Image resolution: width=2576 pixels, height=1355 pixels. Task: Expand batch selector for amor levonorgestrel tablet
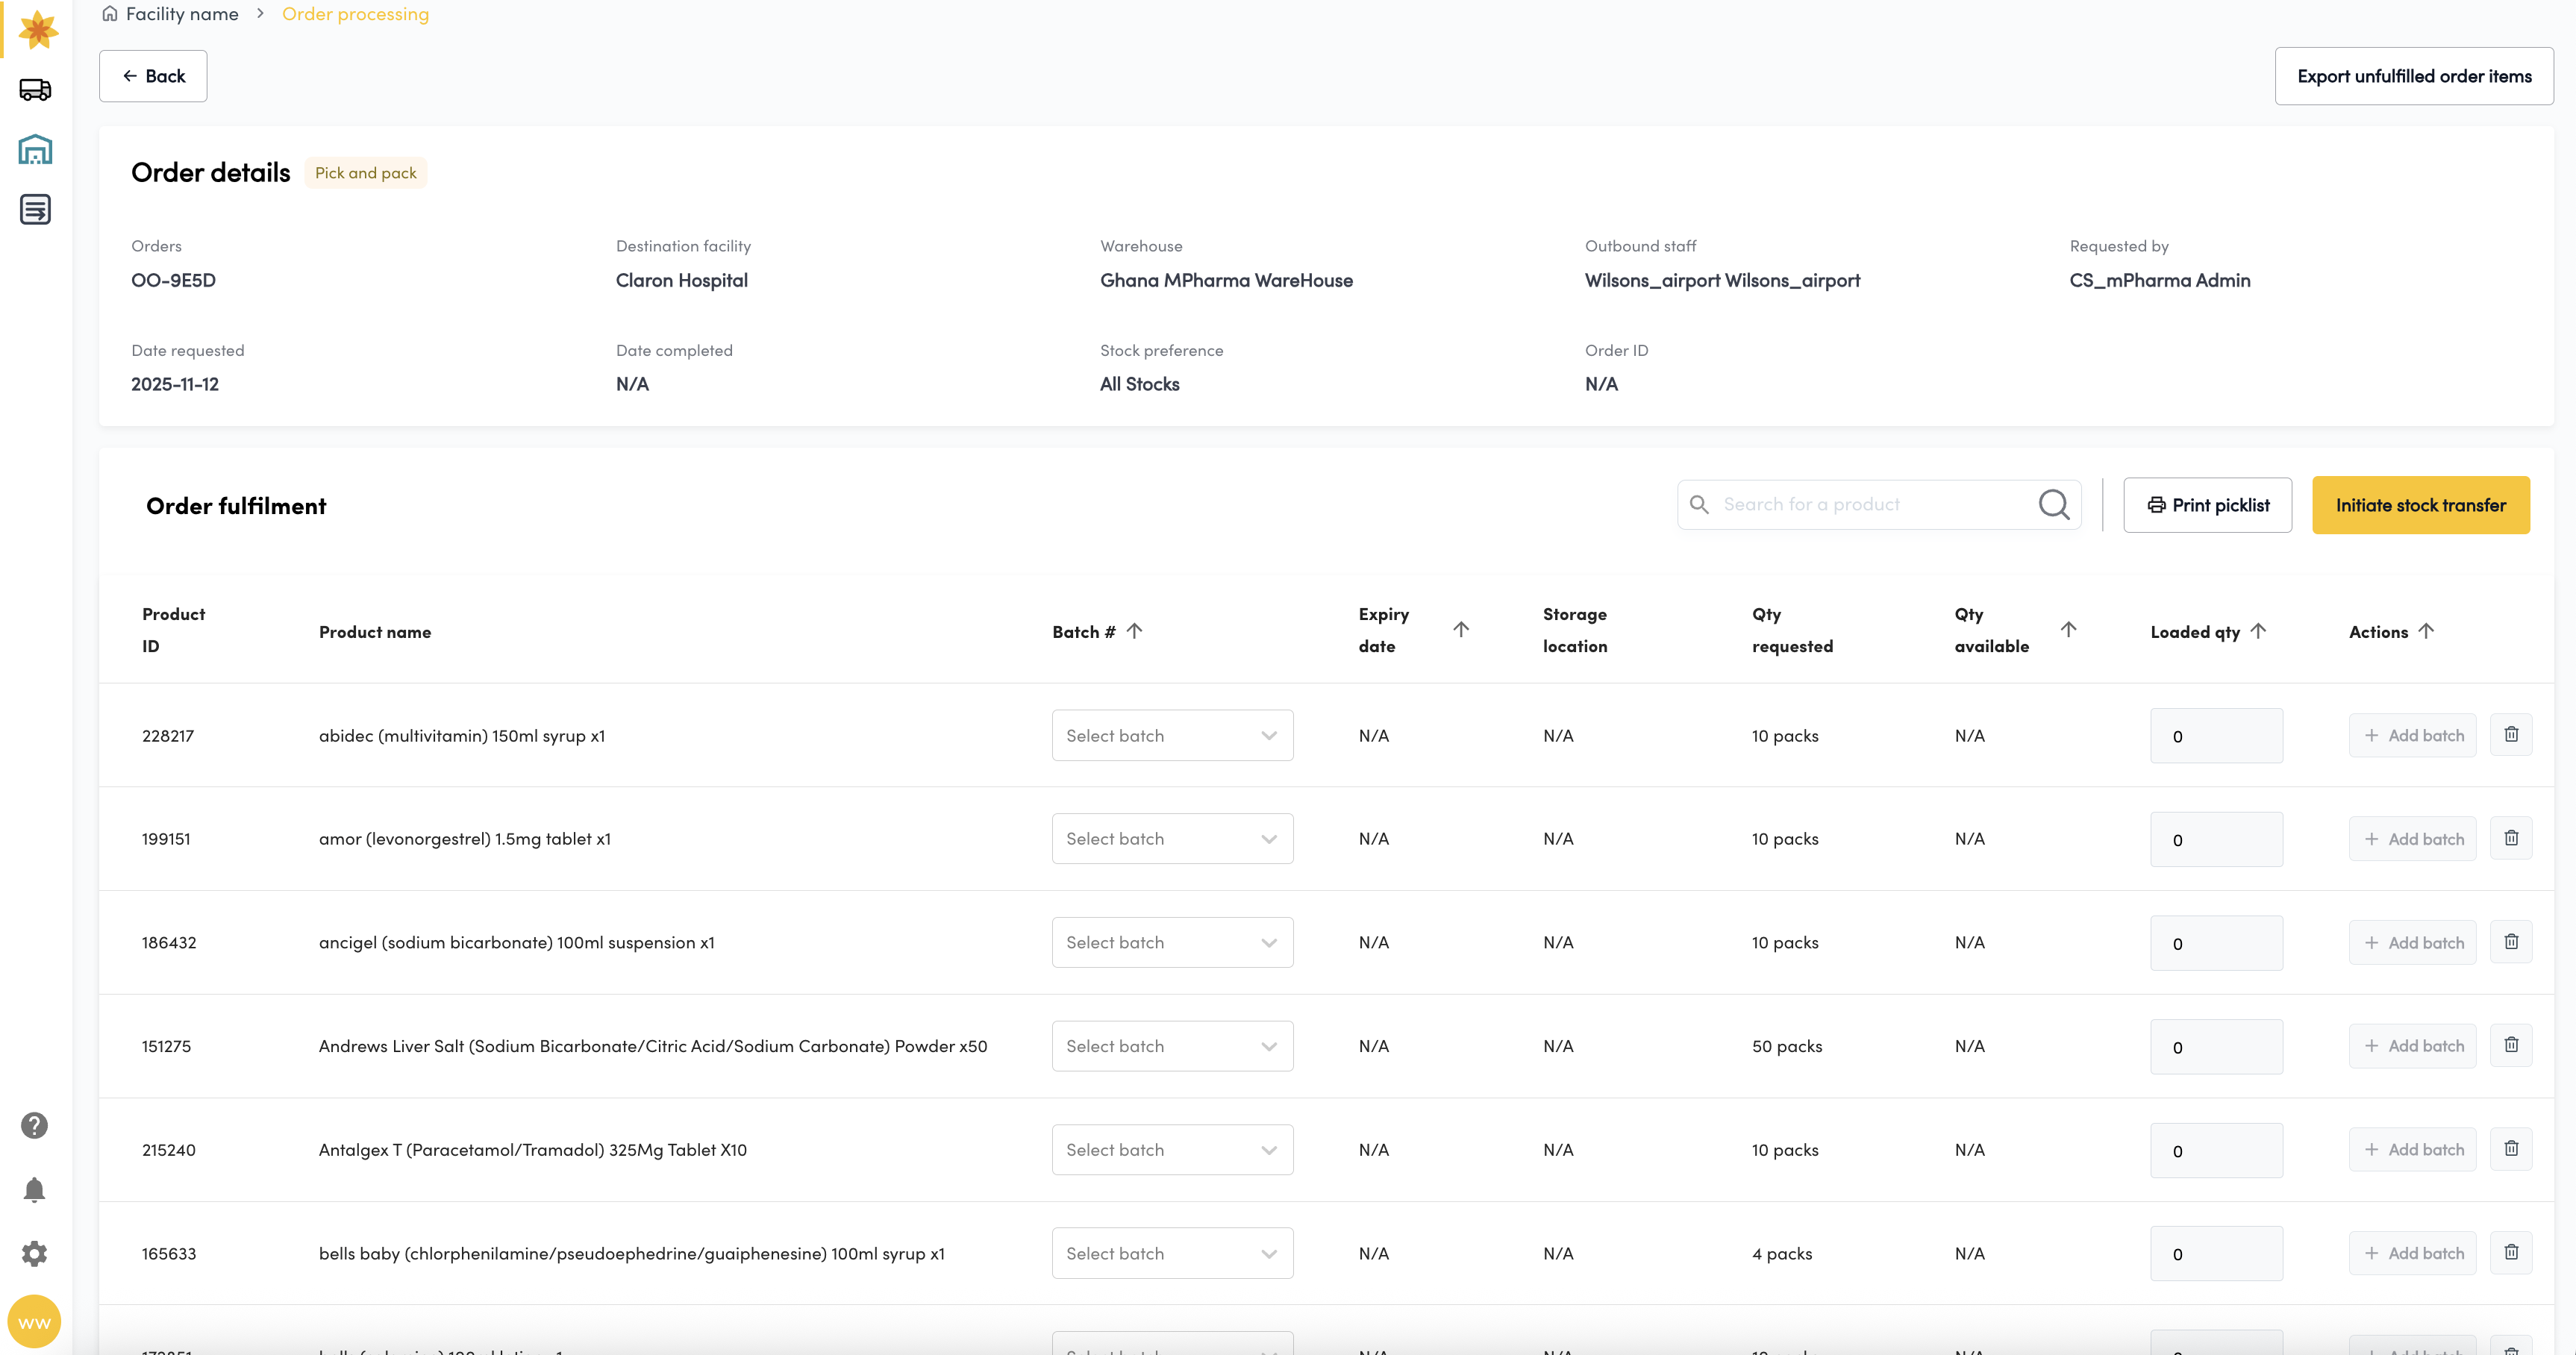pos(1172,838)
